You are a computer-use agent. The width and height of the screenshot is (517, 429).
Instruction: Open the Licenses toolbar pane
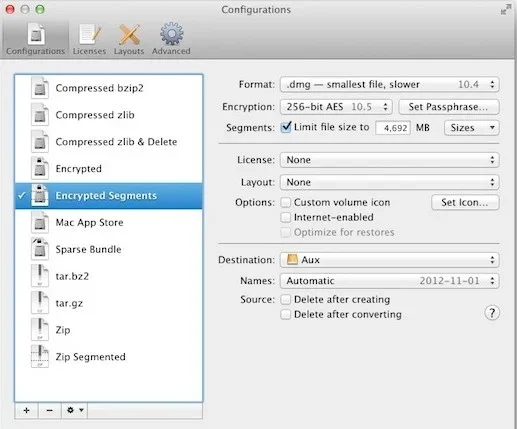(x=89, y=39)
